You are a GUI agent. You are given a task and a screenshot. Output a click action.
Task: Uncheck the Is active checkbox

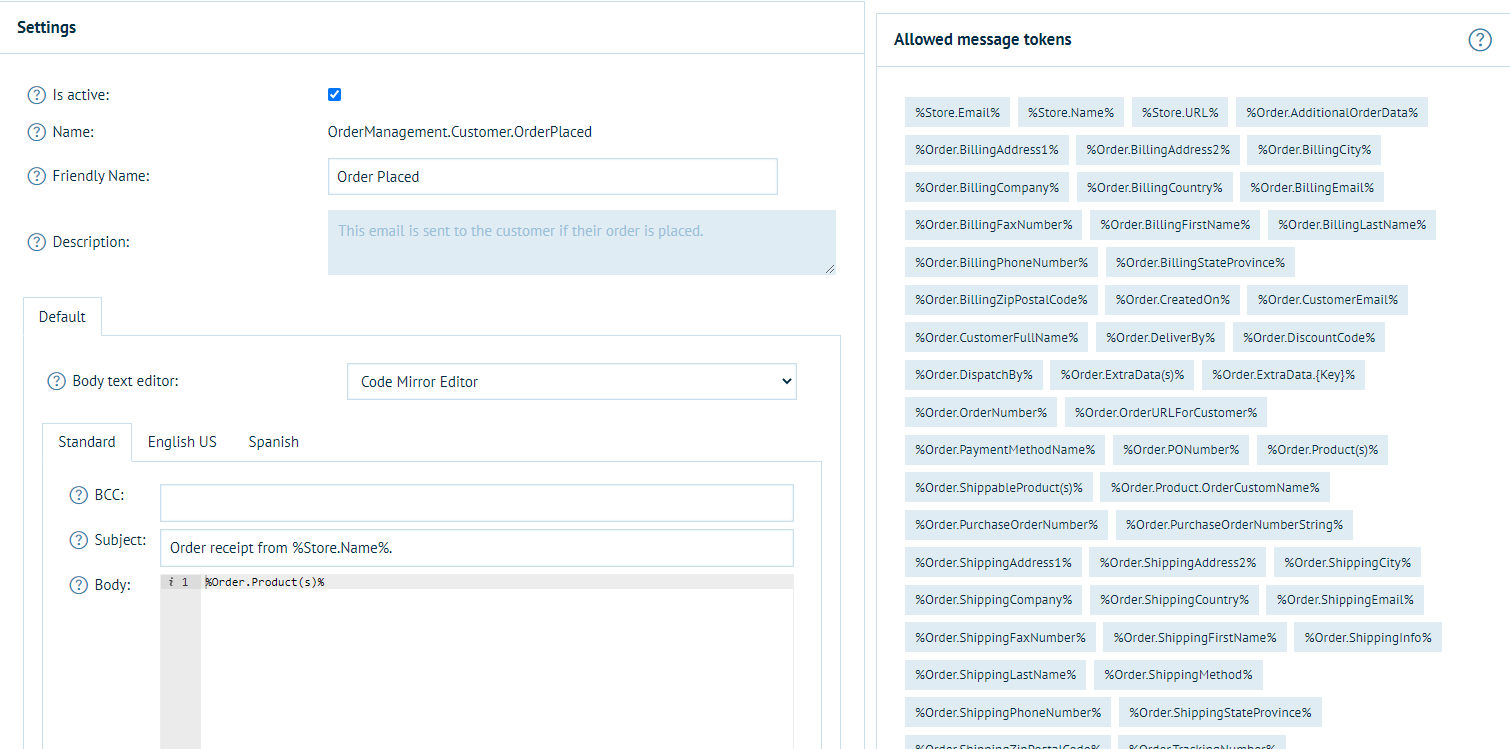[x=334, y=95]
